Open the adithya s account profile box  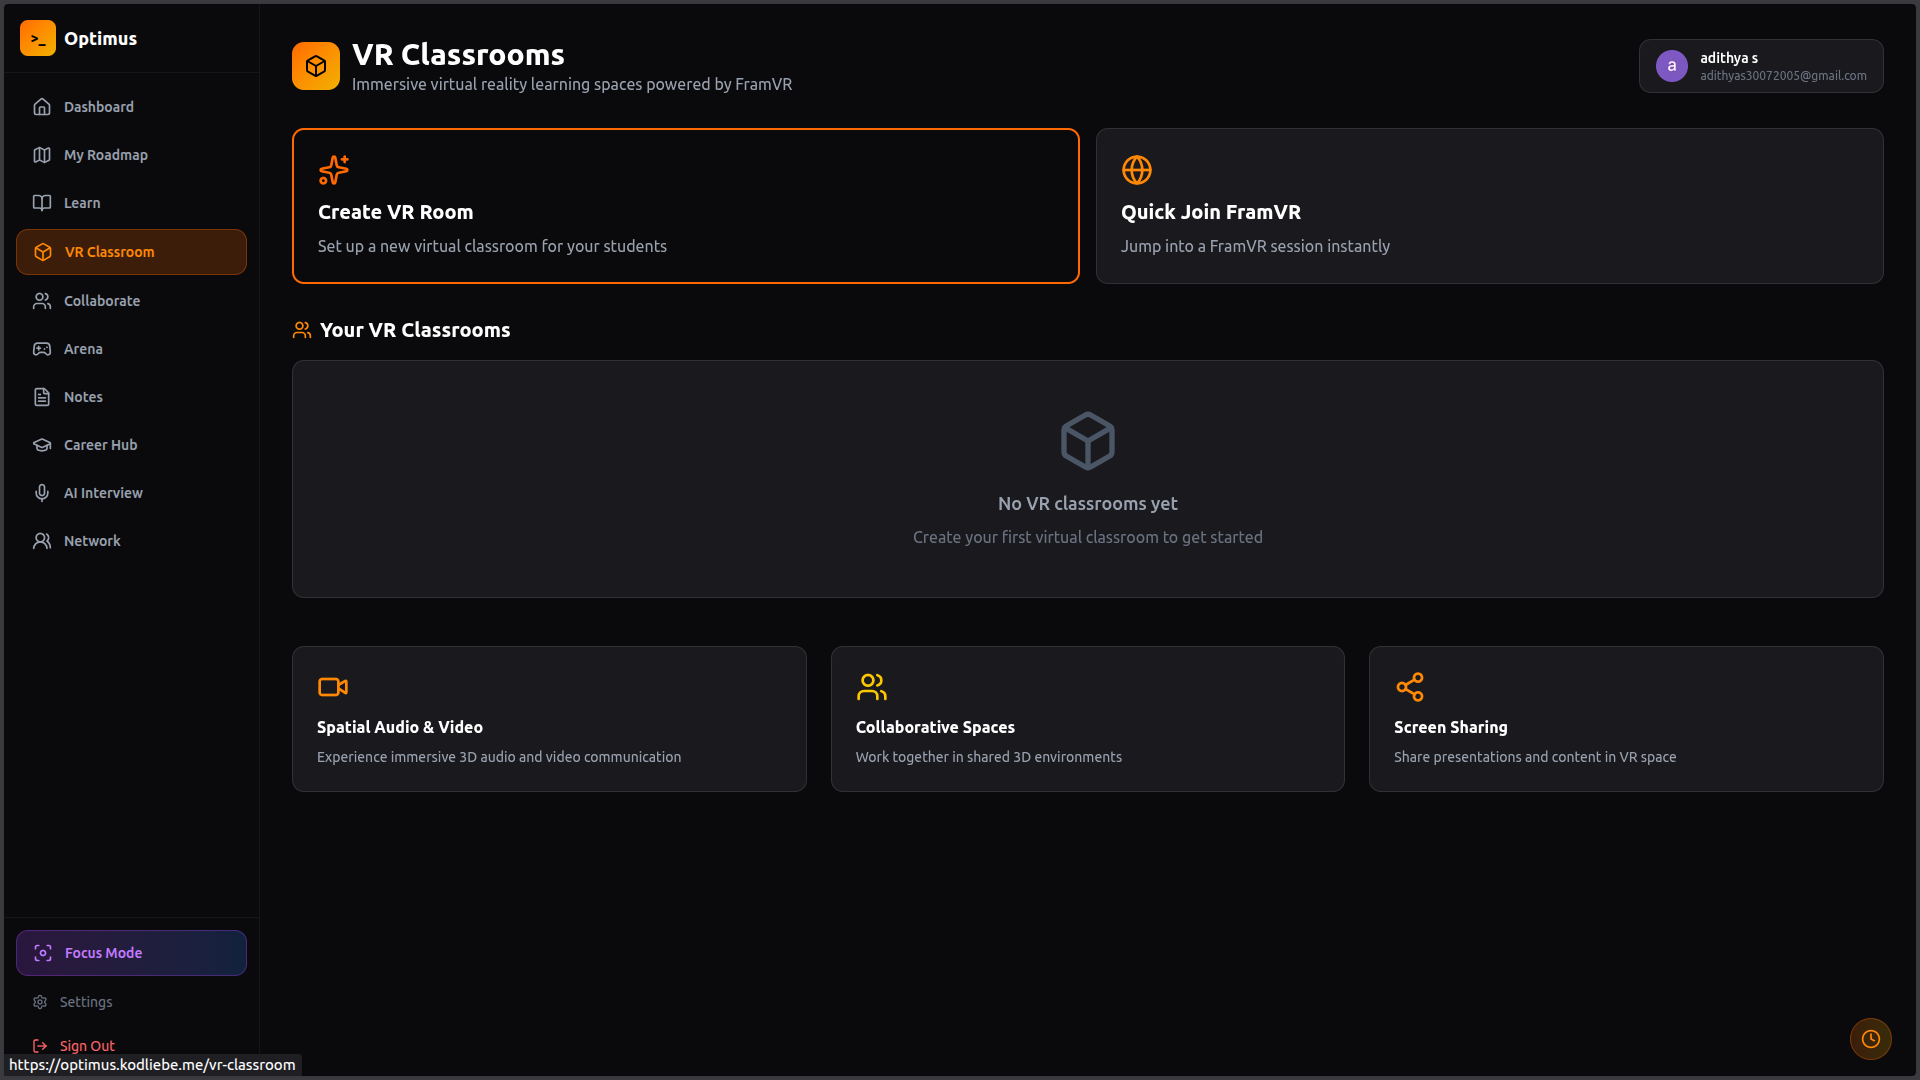coord(1760,66)
